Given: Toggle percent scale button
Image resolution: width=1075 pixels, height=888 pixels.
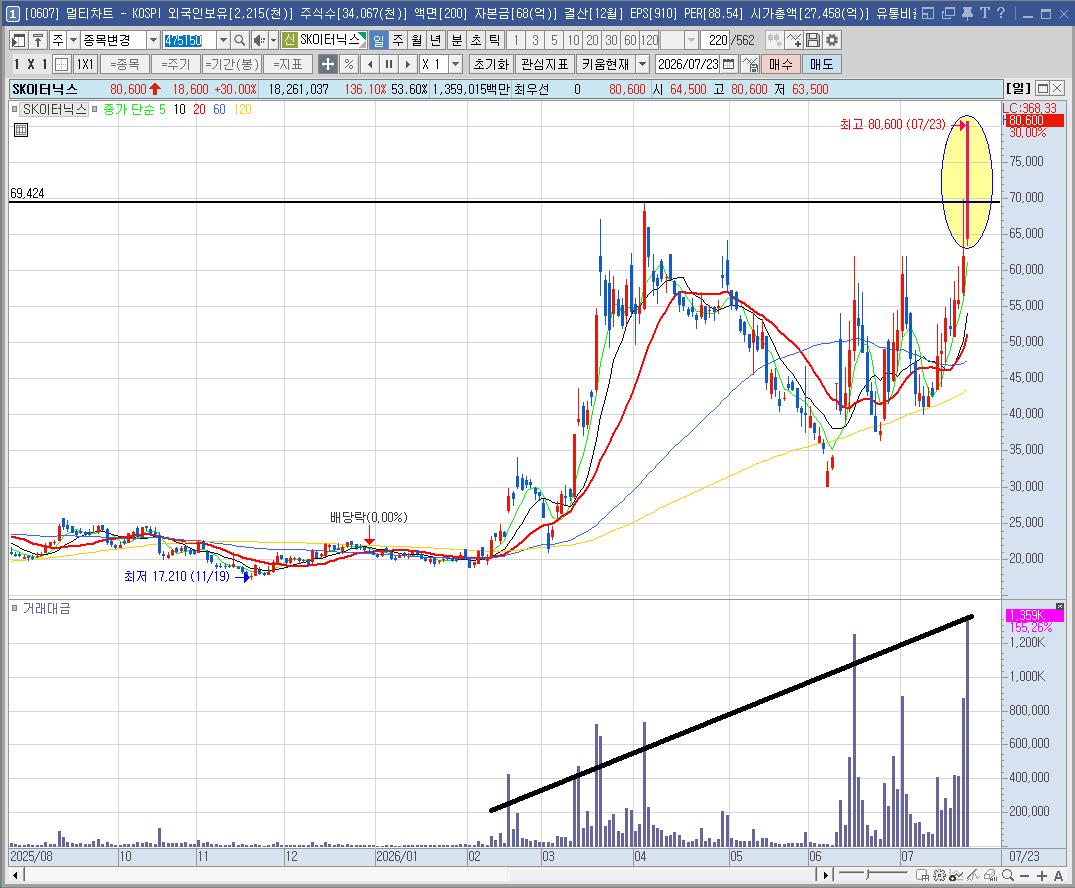Looking at the screenshot, I should click(x=349, y=64).
